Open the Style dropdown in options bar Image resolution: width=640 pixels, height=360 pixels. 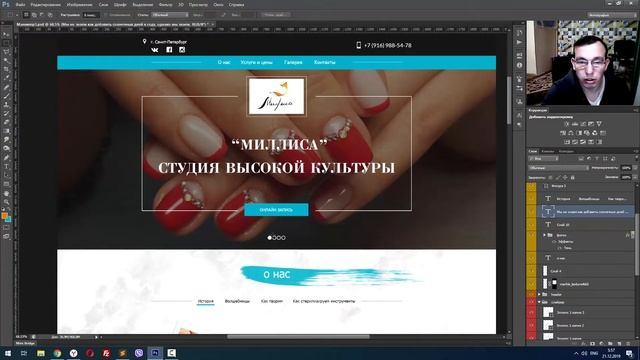point(170,15)
